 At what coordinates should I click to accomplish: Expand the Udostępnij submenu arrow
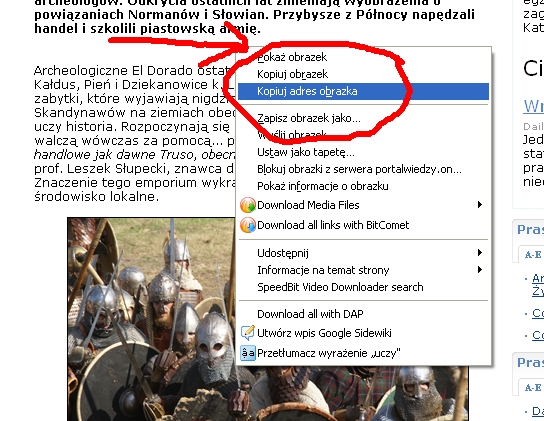480,252
